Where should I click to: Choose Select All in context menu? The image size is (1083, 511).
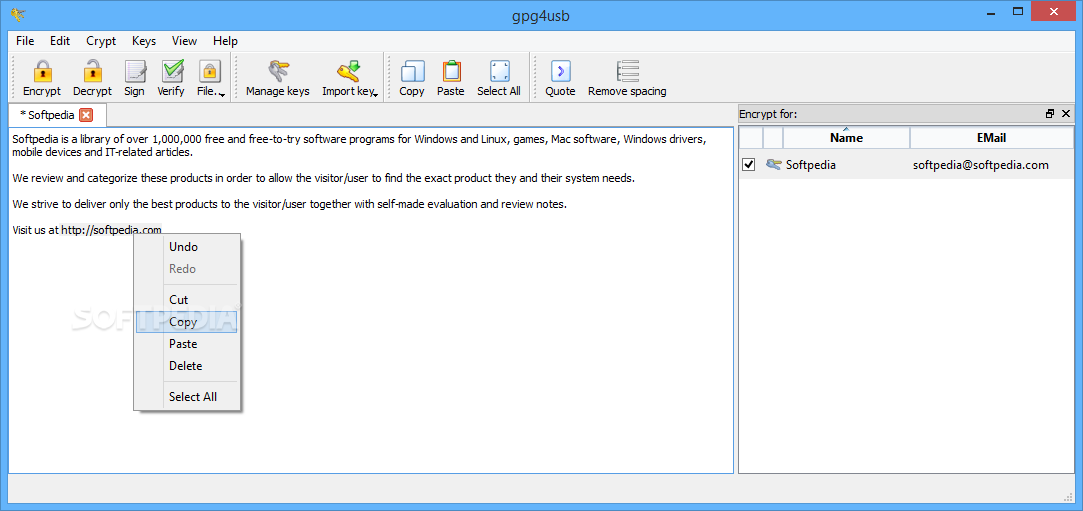point(186,397)
